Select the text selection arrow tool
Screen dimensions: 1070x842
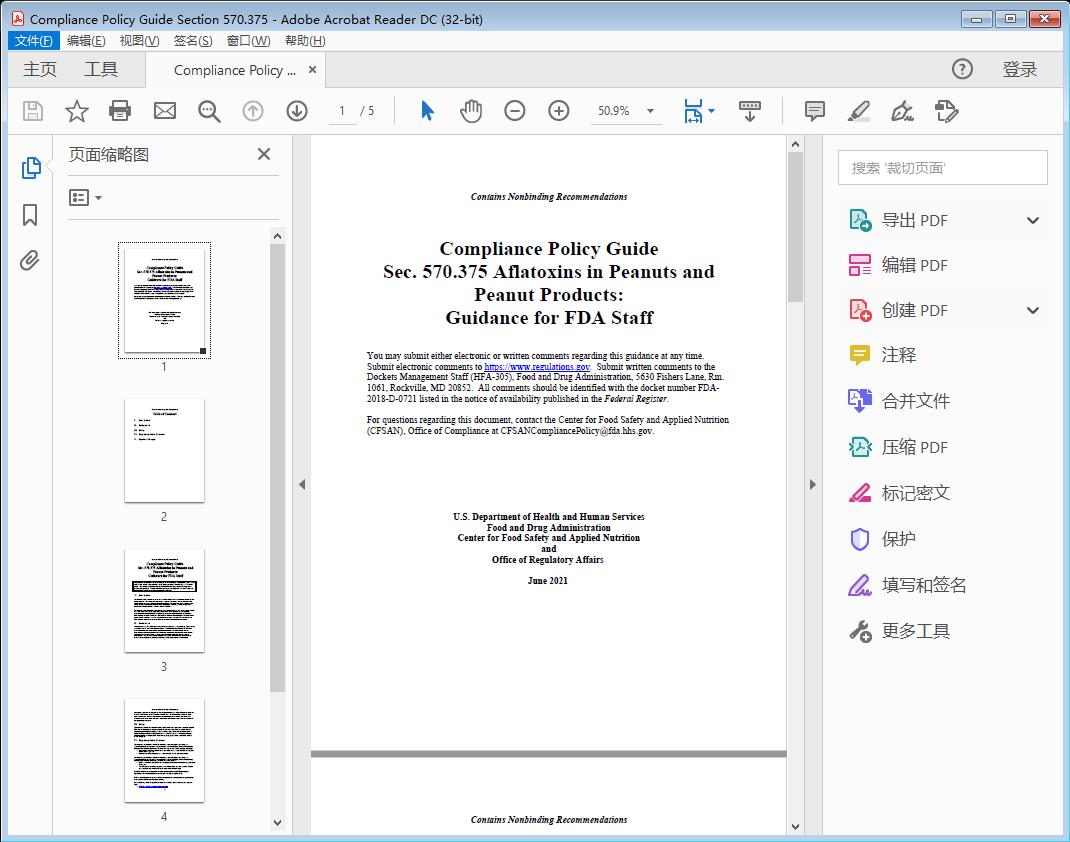424,111
